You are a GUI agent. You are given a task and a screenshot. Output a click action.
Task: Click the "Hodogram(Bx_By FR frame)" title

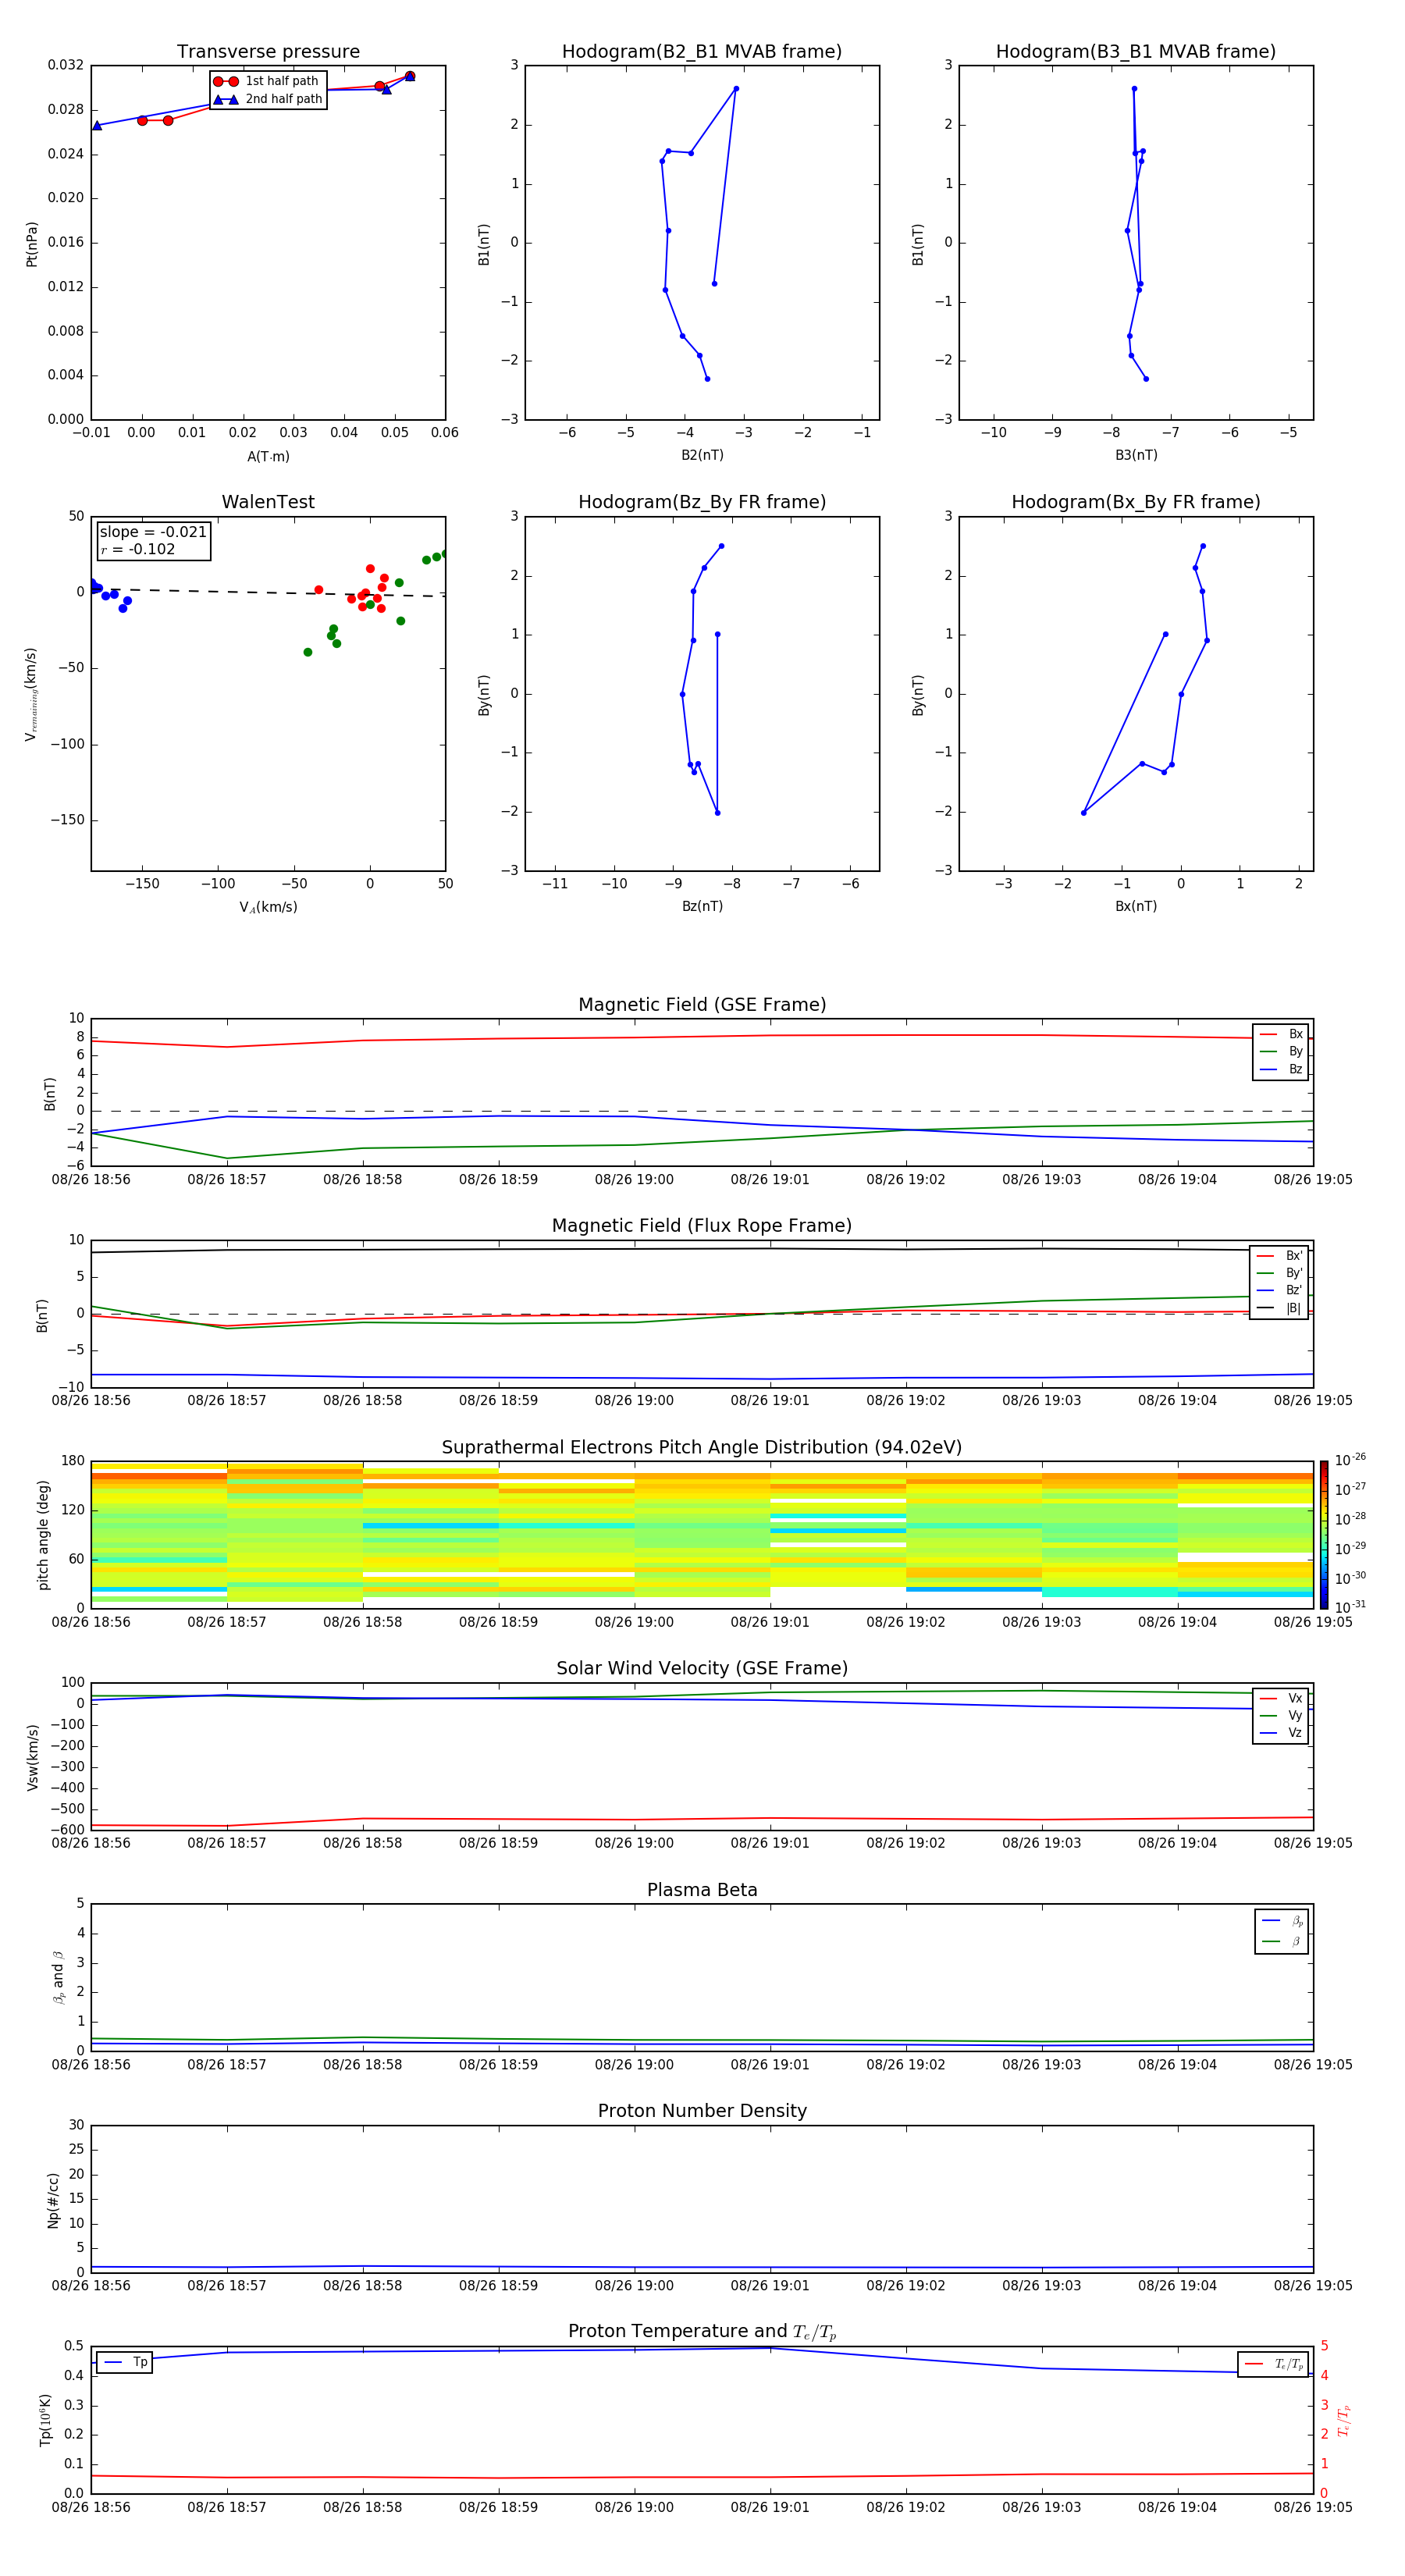[1136, 502]
